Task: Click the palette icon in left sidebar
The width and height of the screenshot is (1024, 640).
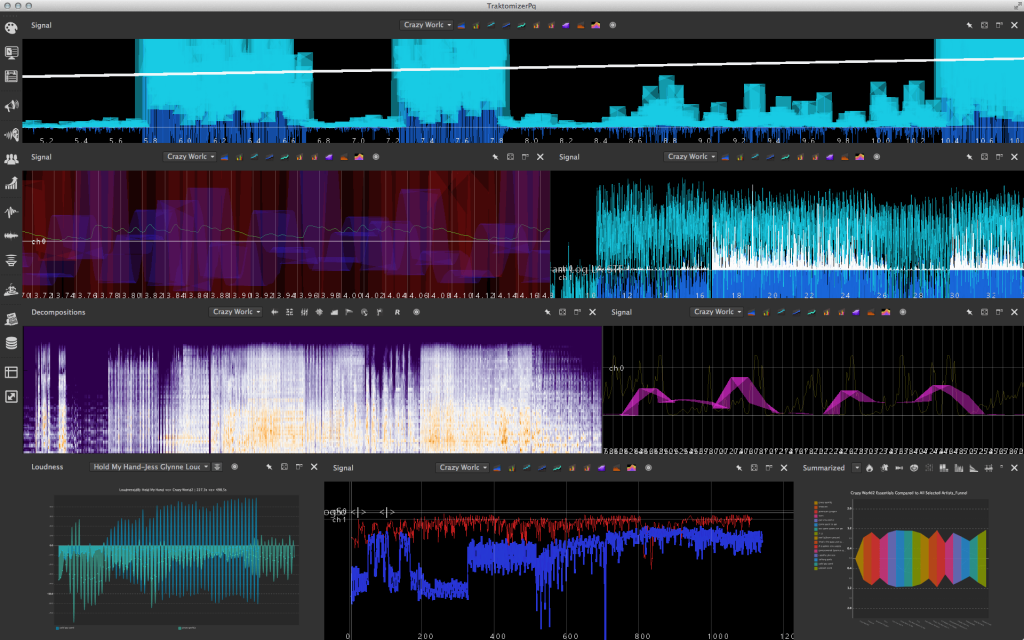Action: tap(12, 25)
